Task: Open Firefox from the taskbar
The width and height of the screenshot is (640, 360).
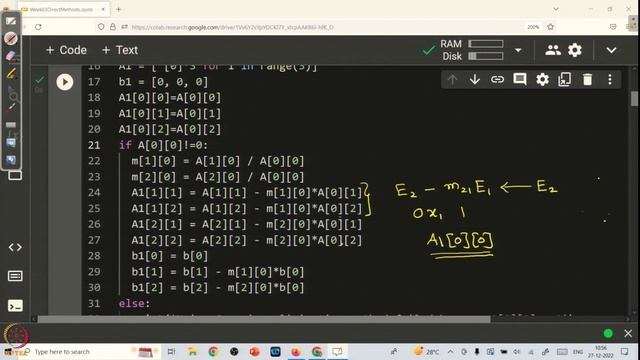Action: coord(296,351)
